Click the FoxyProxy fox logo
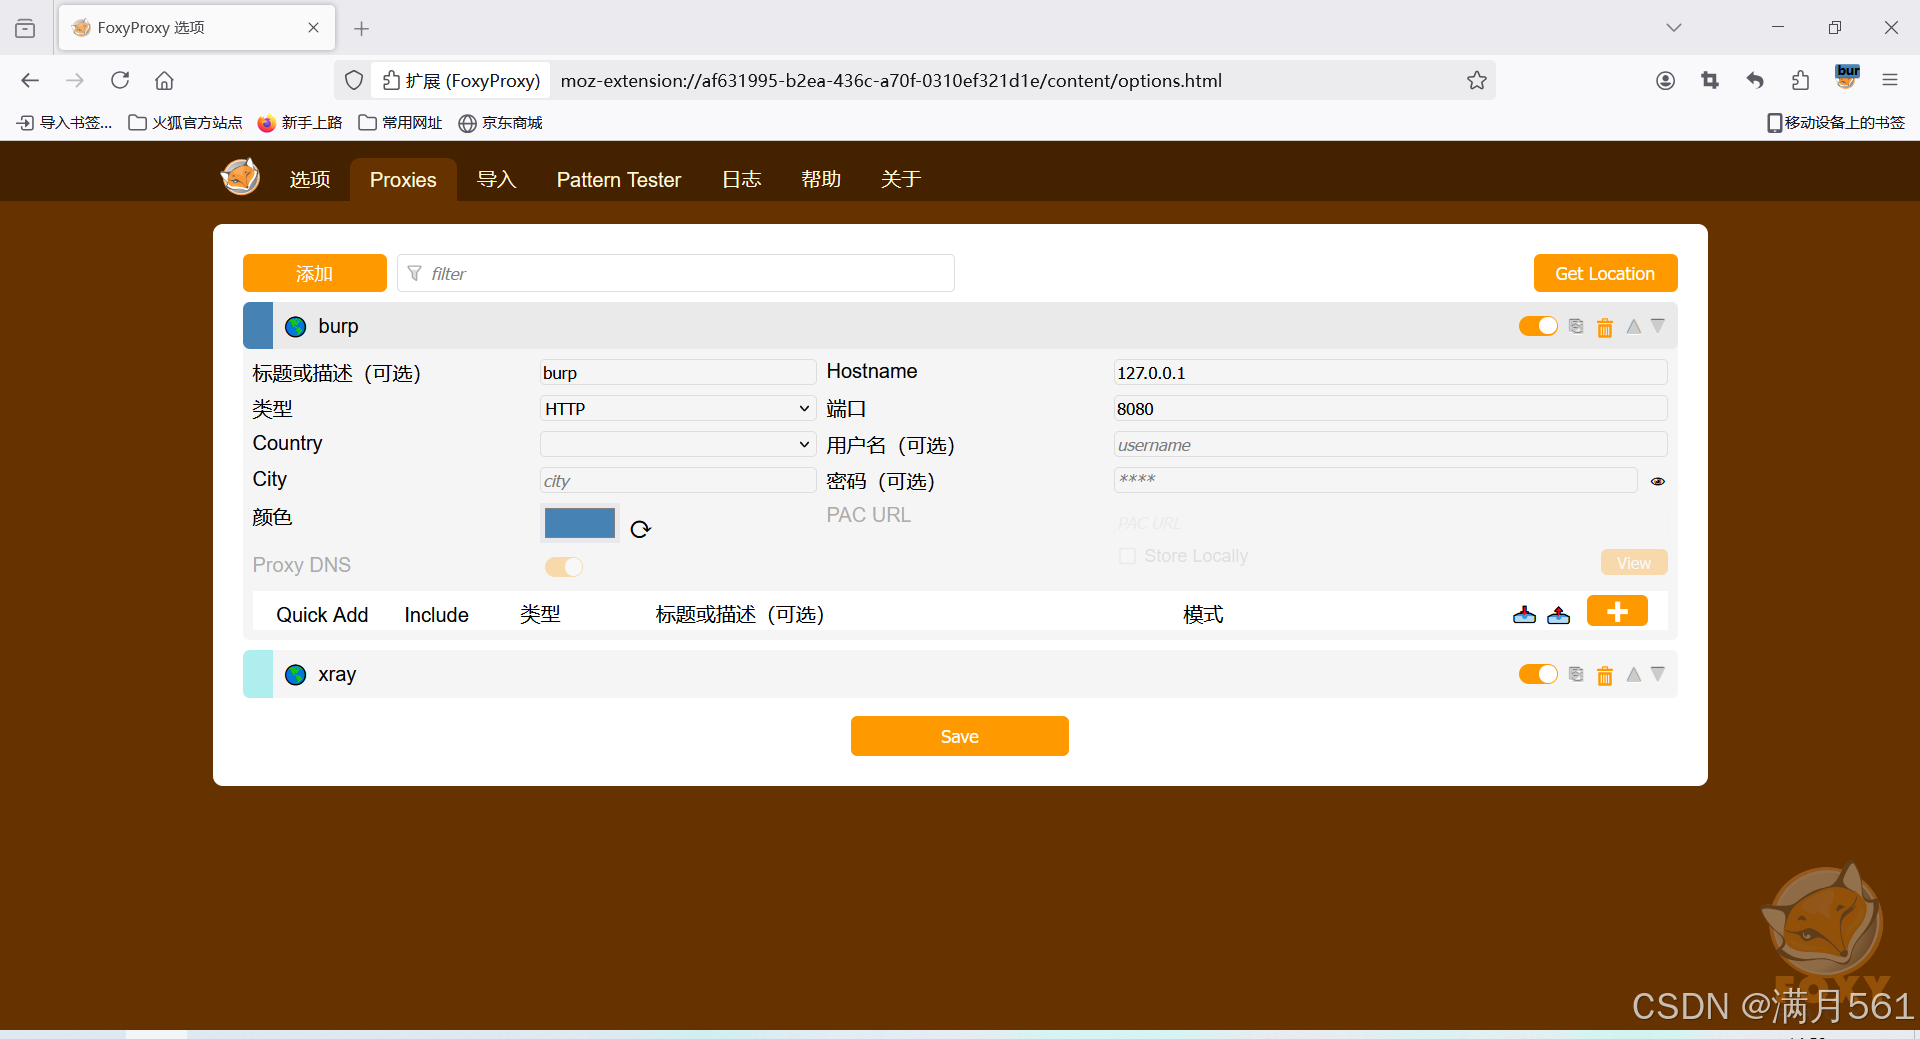Screen dimensions: 1920x1039 coord(239,177)
